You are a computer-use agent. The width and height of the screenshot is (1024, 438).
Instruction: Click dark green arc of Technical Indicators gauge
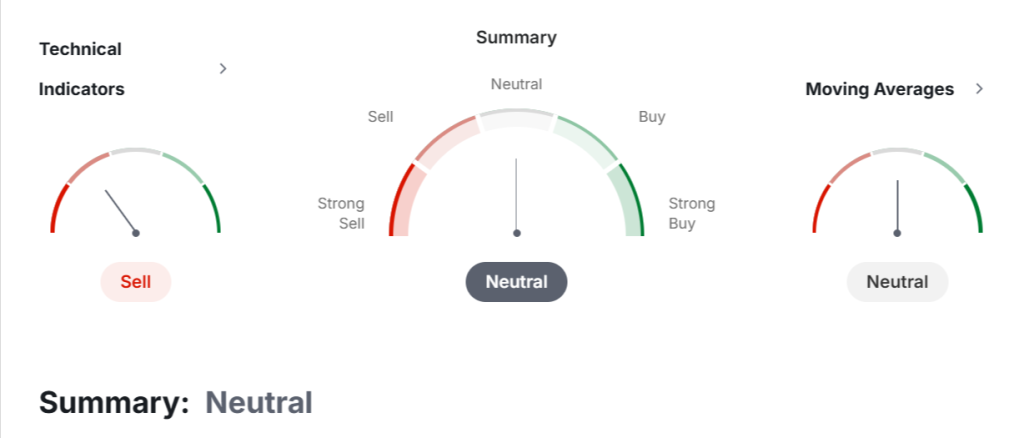[x=213, y=208]
